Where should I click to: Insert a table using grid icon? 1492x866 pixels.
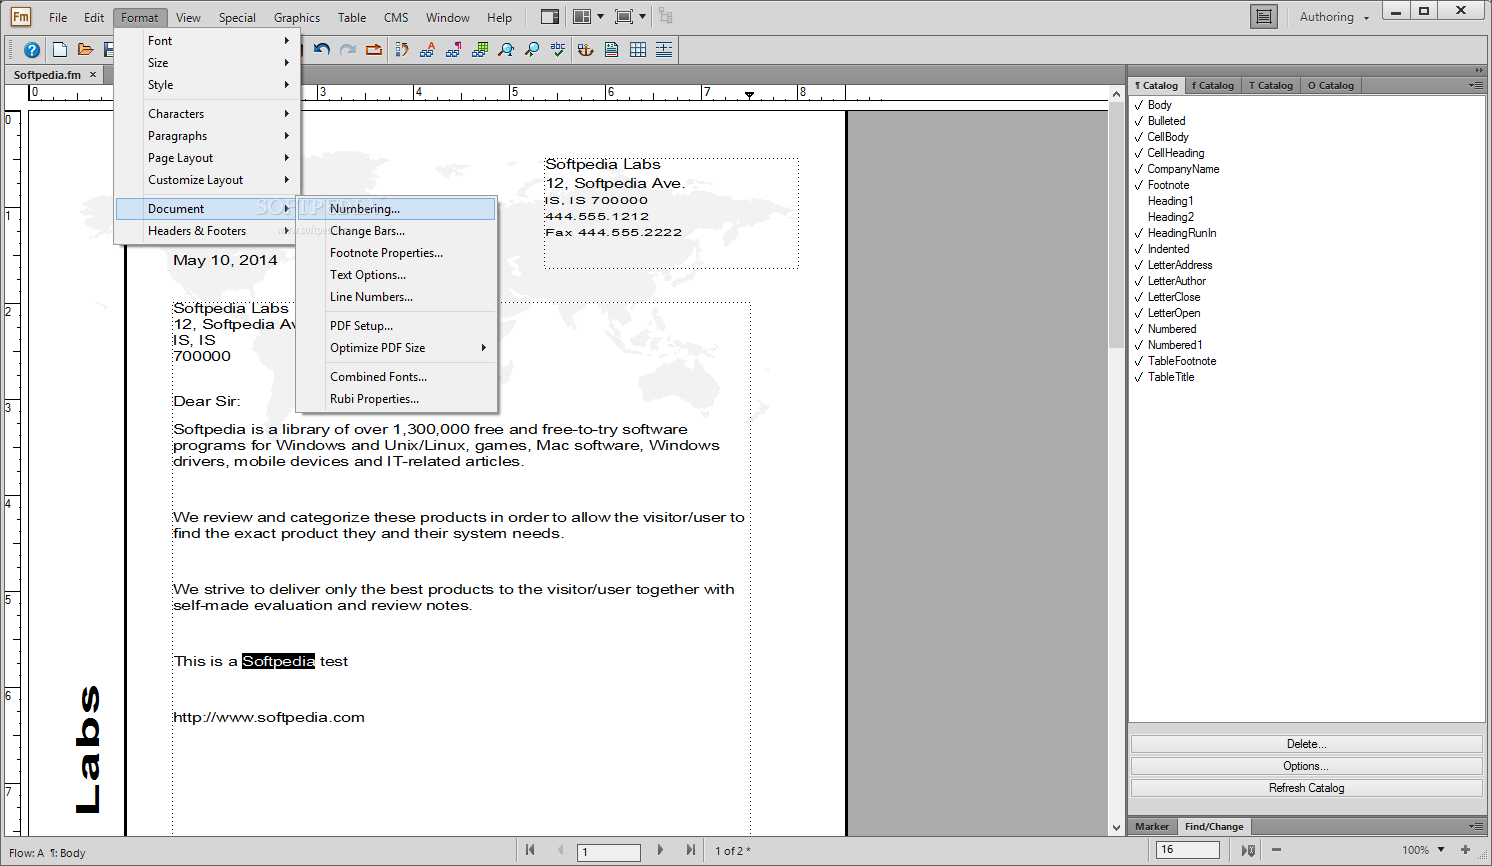(x=638, y=49)
